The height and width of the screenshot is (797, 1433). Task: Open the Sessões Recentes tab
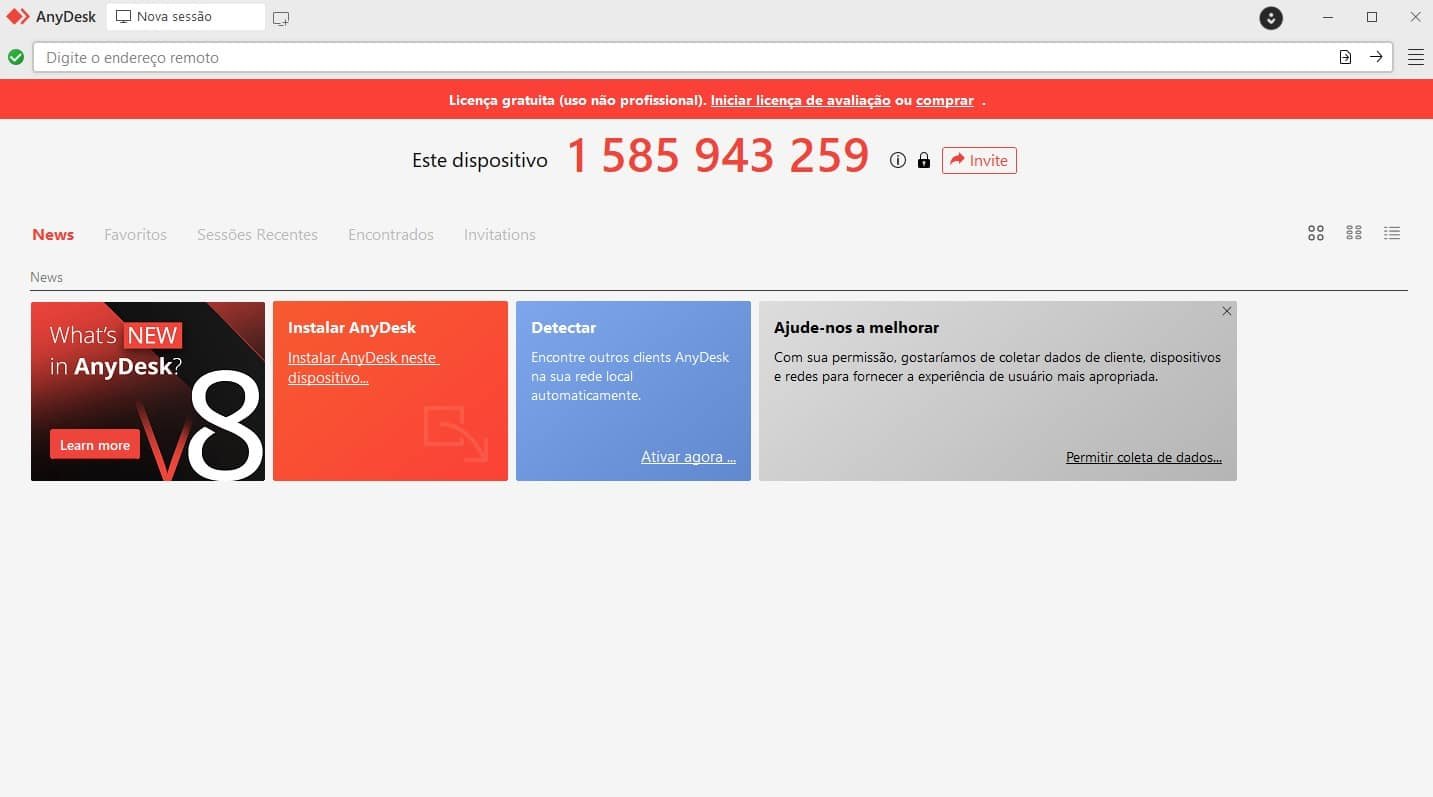click(x=257, y=234)
